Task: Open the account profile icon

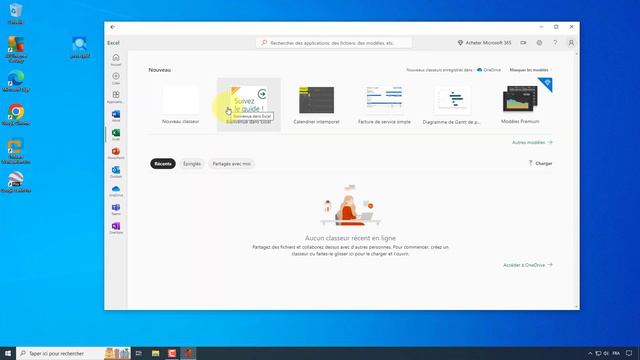Action: pyautogui.click(x=571, y=42)
